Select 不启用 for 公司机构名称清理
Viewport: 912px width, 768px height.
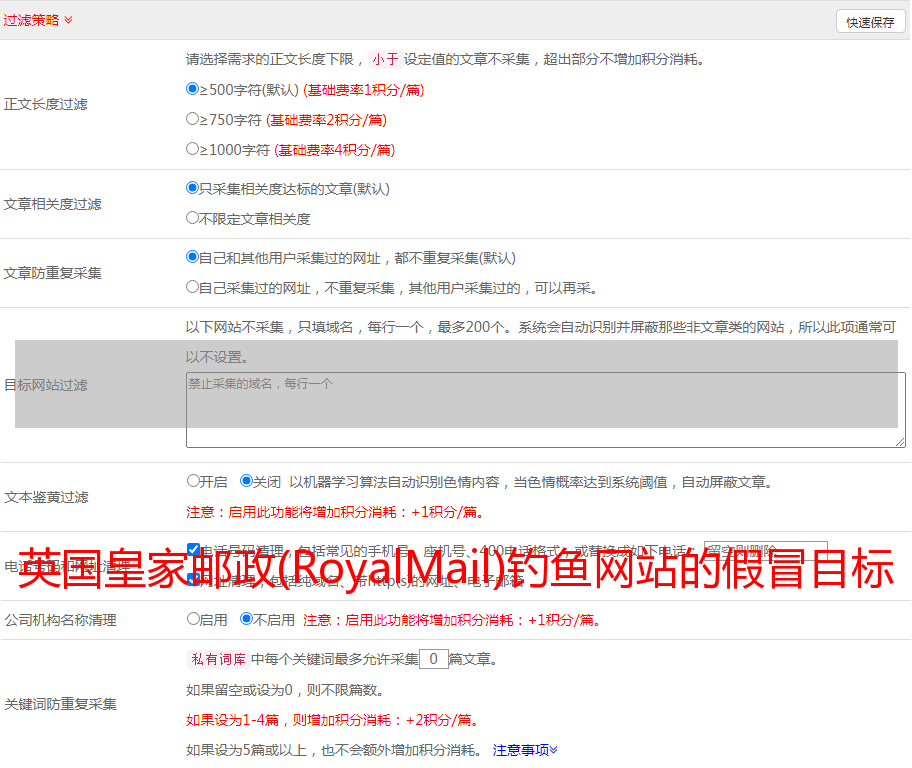click(247, 618)
